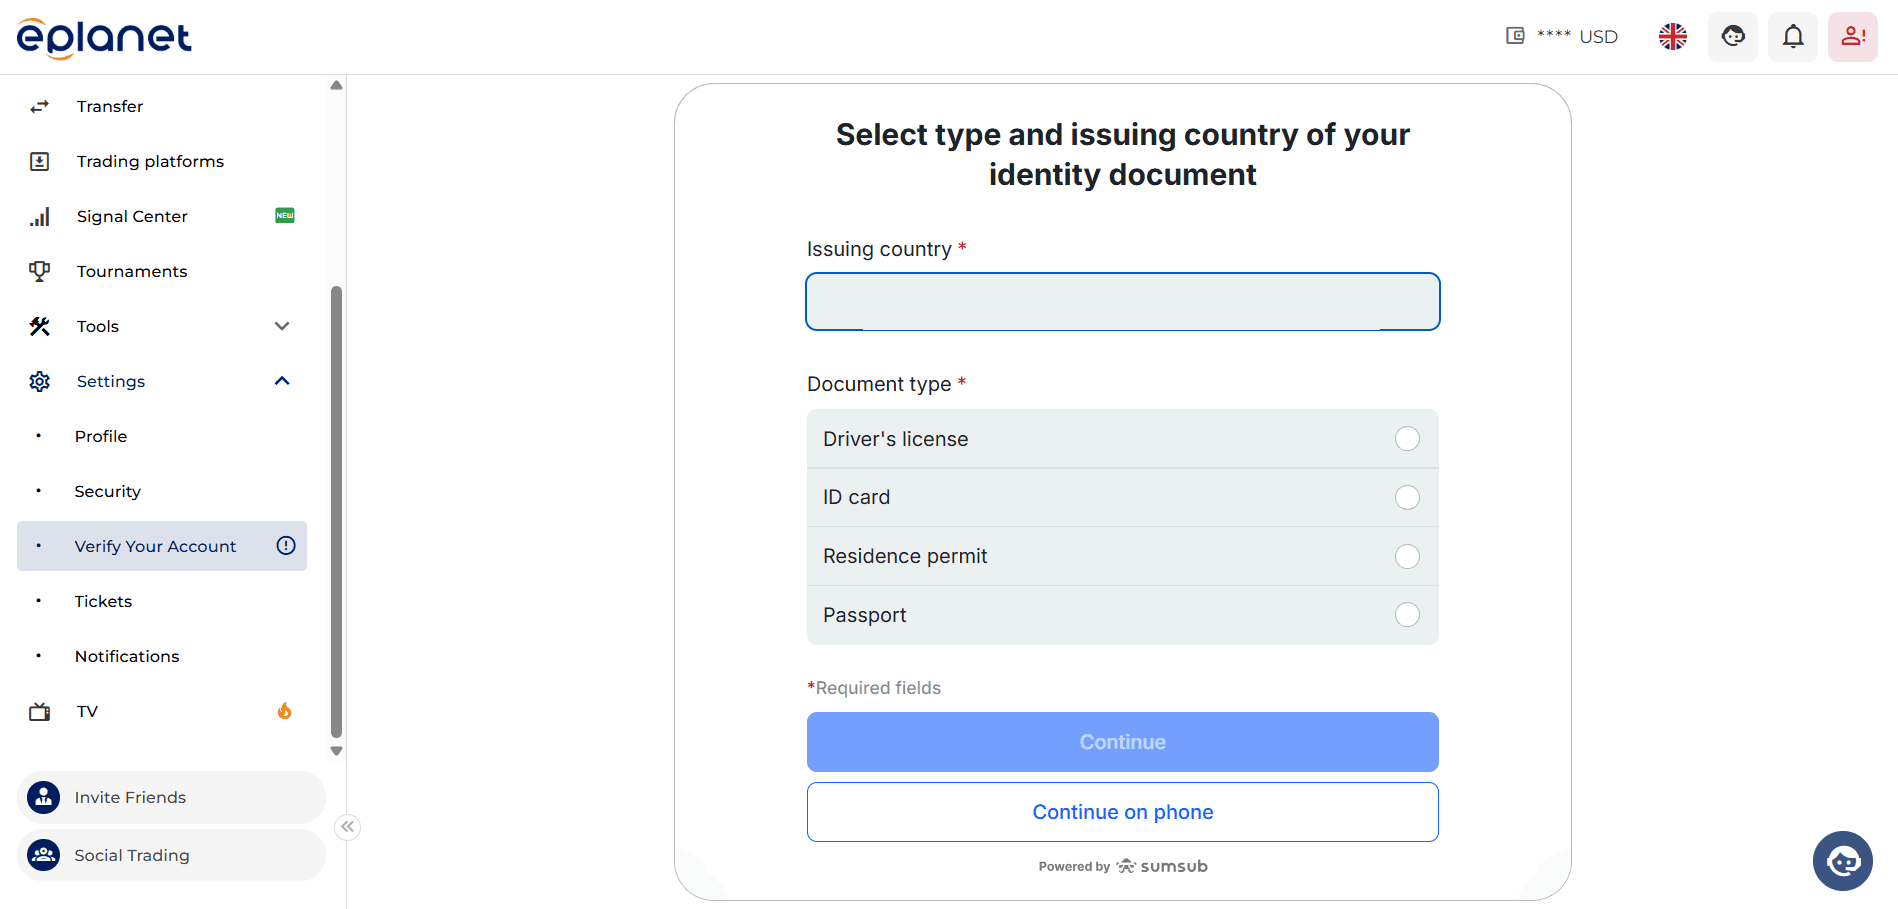This screenshot has width=1898, height=909.
Task: Click the Signal Center bar chart icon
Action: pos(40,216)
